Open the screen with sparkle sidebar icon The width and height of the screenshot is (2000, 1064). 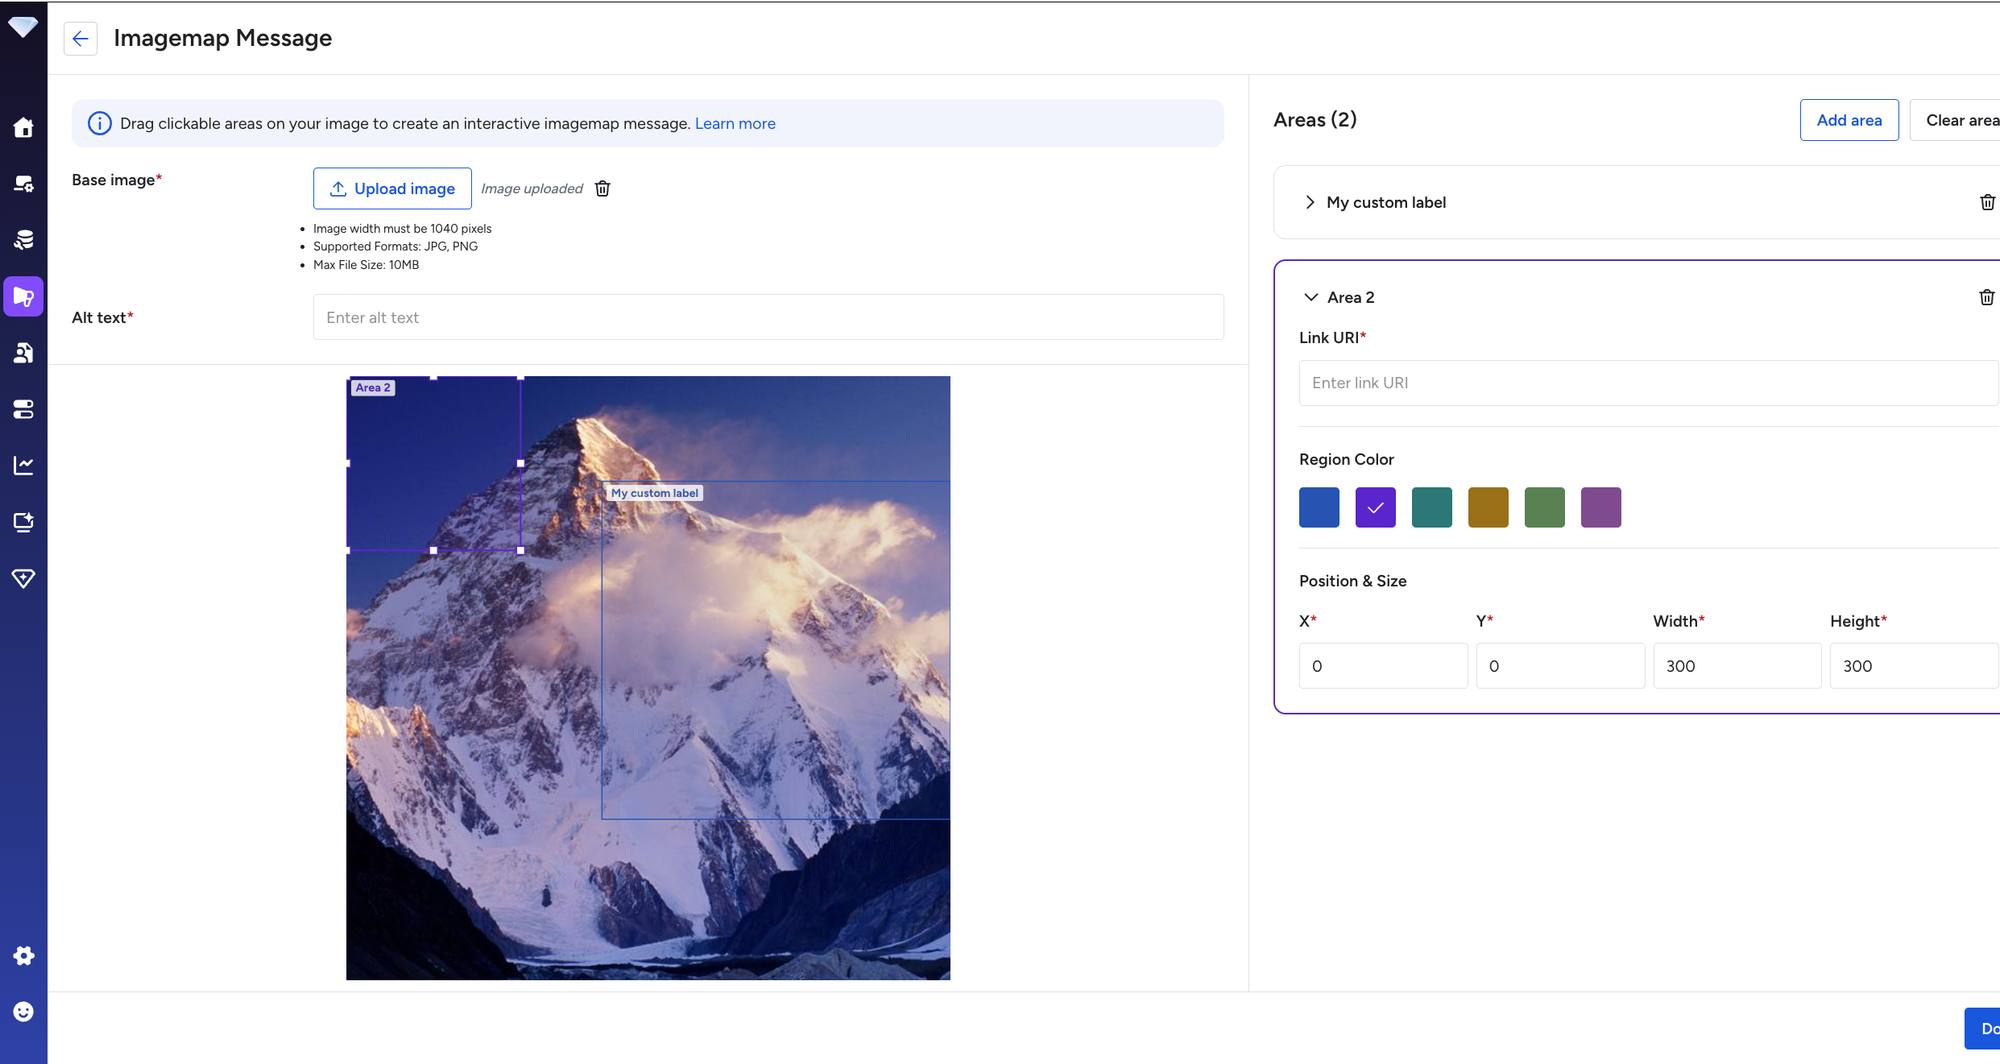(23, 522)
